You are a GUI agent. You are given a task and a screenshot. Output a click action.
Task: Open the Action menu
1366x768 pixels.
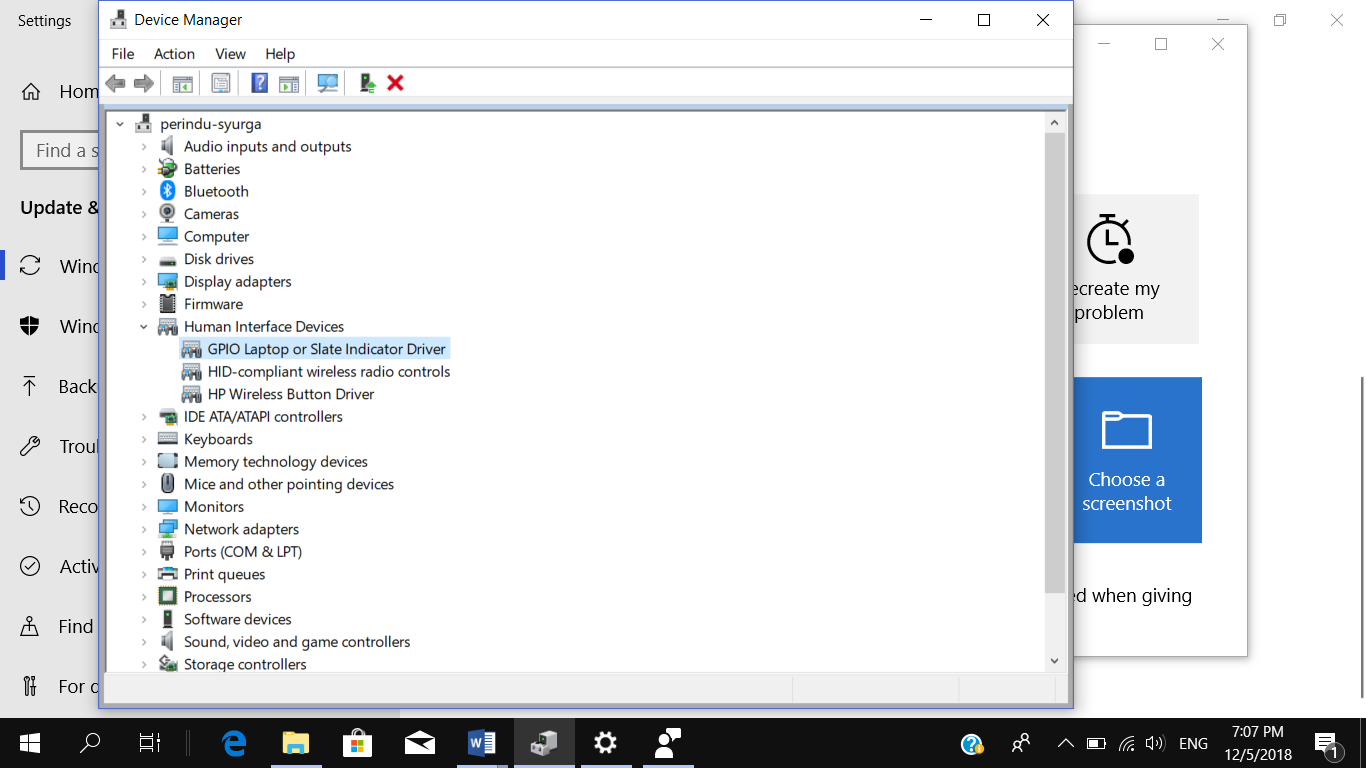[x=174, y=54]
